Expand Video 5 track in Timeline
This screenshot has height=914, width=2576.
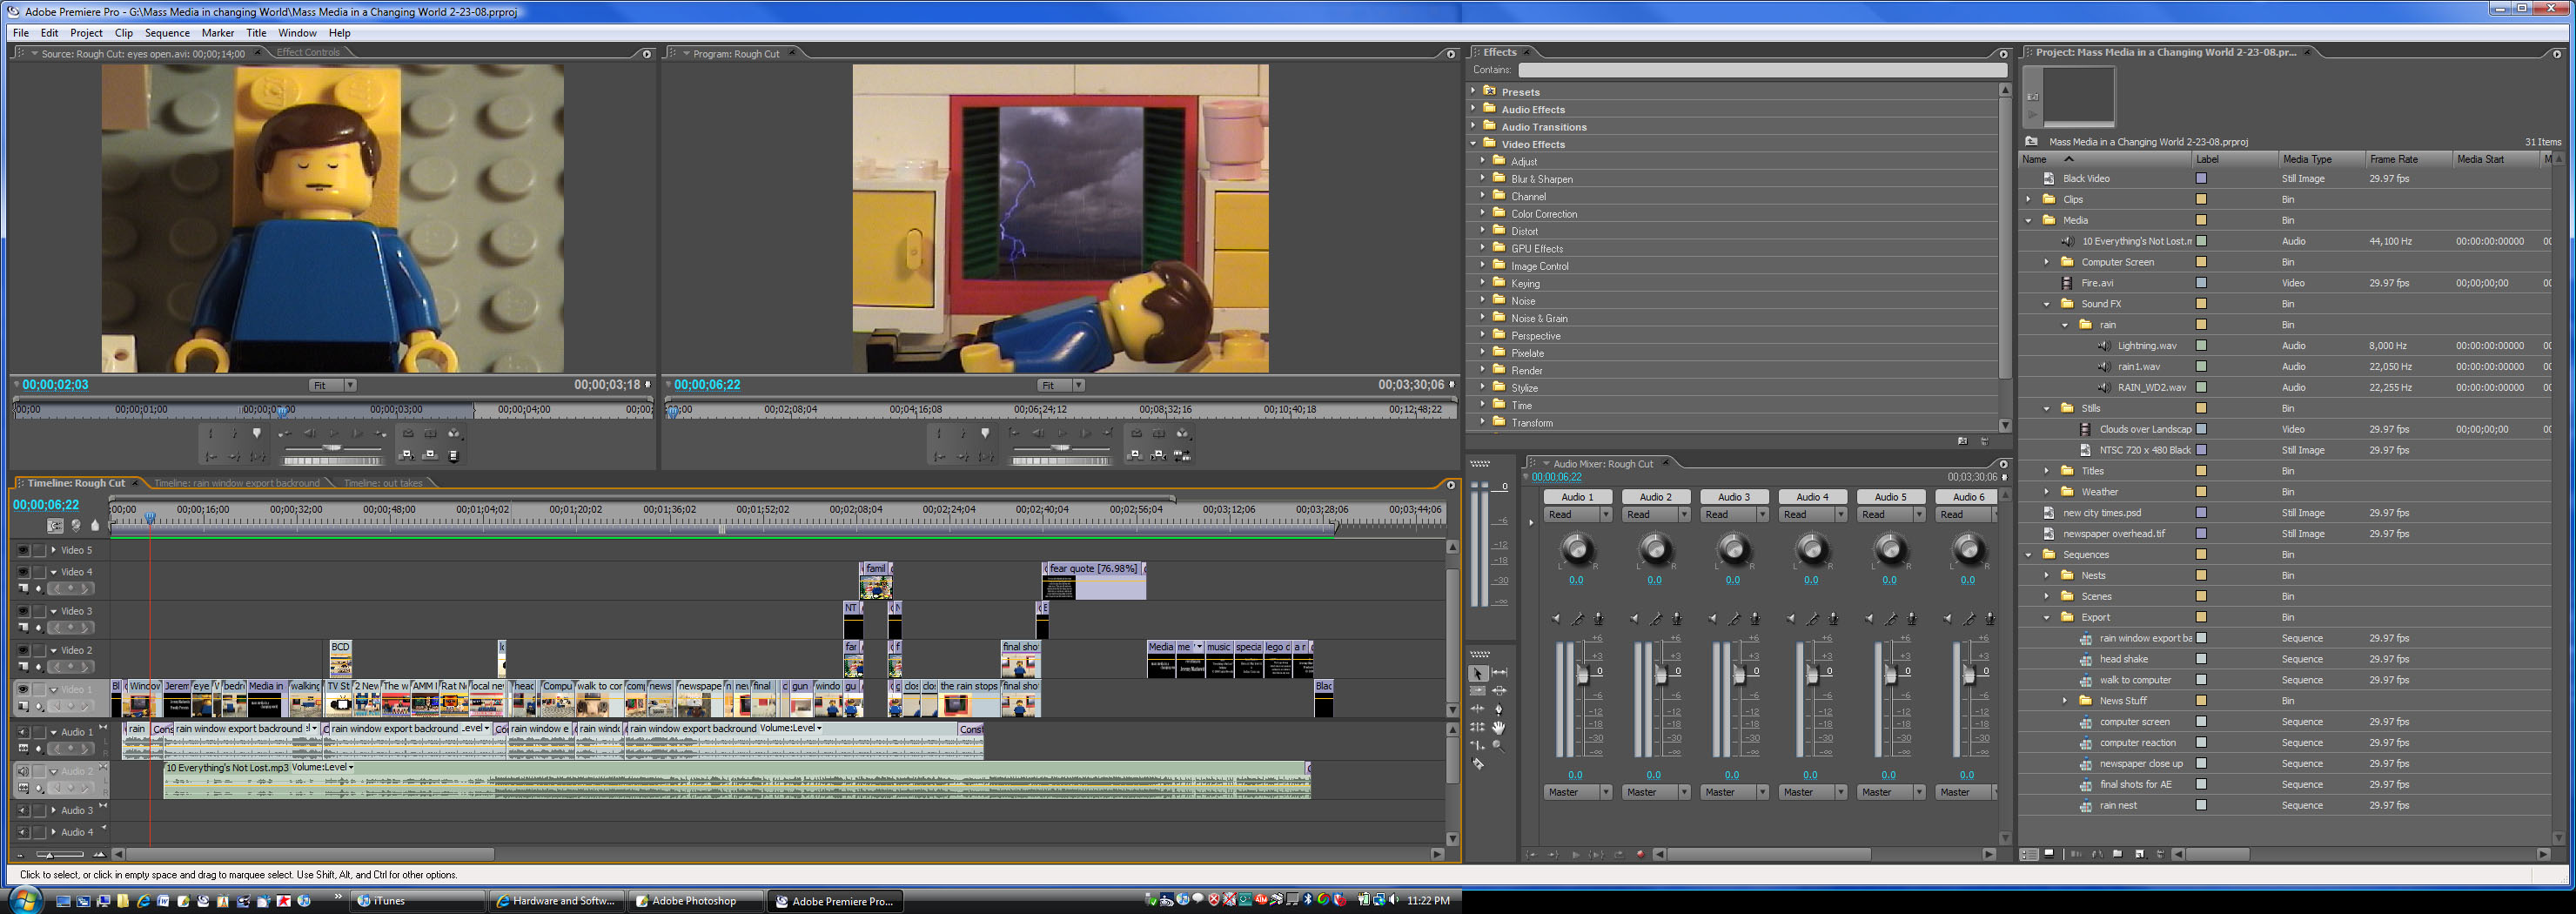[54, 550]
